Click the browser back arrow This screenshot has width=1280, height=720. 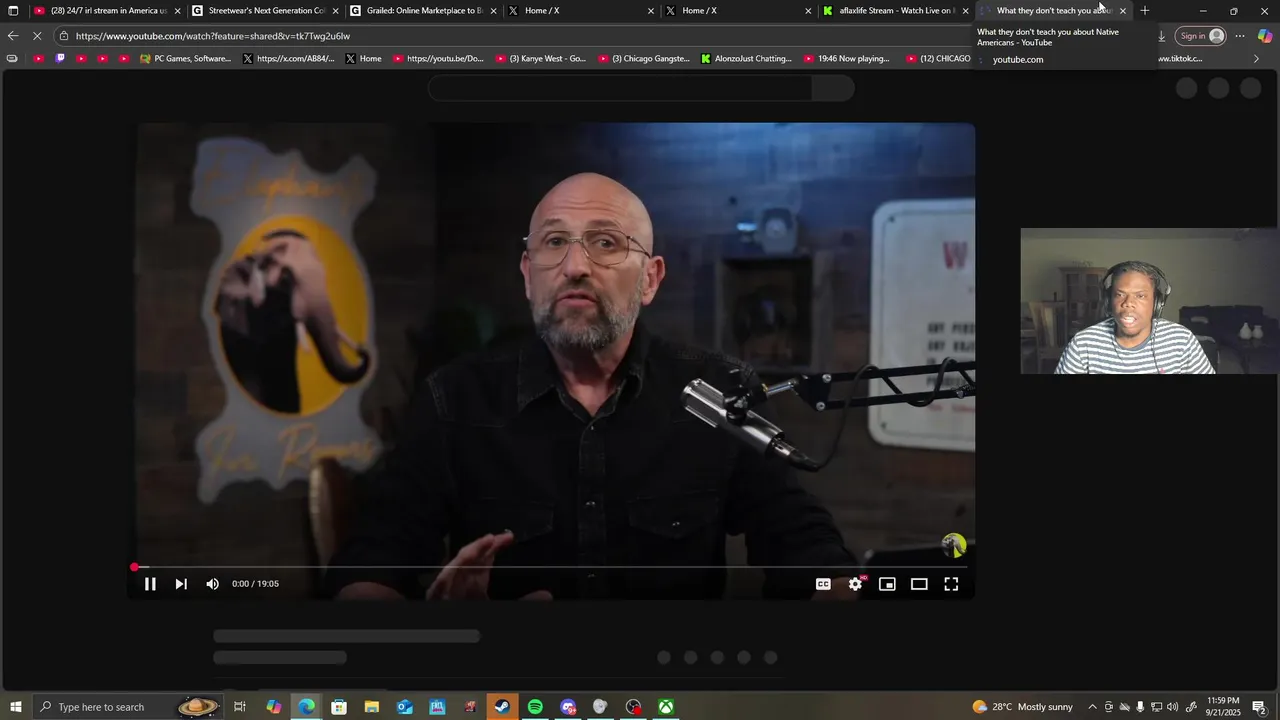13,36
